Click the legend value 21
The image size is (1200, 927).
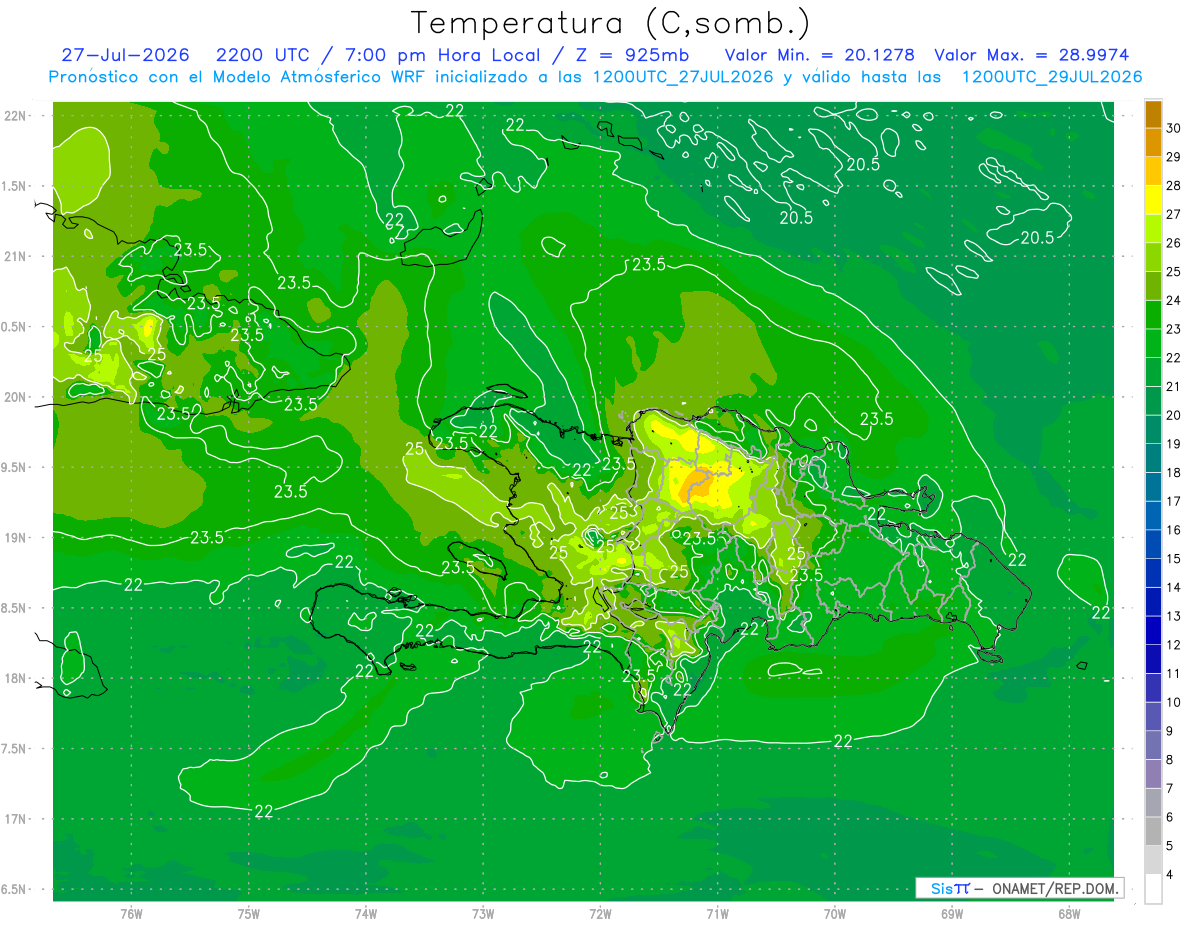[x=1174, y=386]
